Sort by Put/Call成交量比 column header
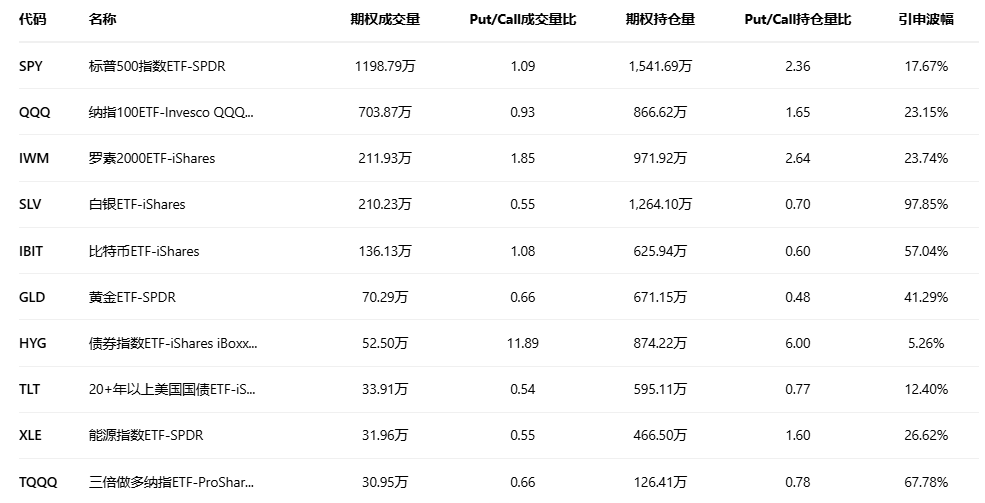Viewport: 985px width, 503px height. (x=522, y=19)
